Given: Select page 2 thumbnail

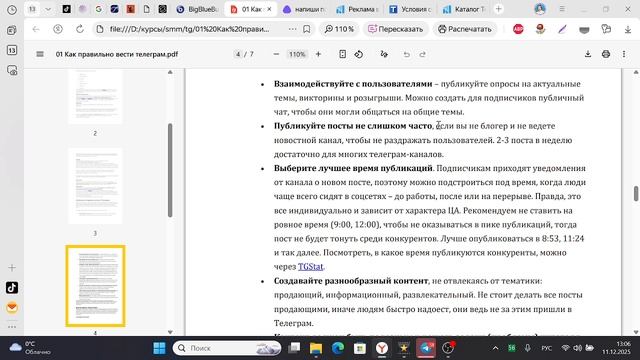Looking at the screenshot, I should 95,97.
